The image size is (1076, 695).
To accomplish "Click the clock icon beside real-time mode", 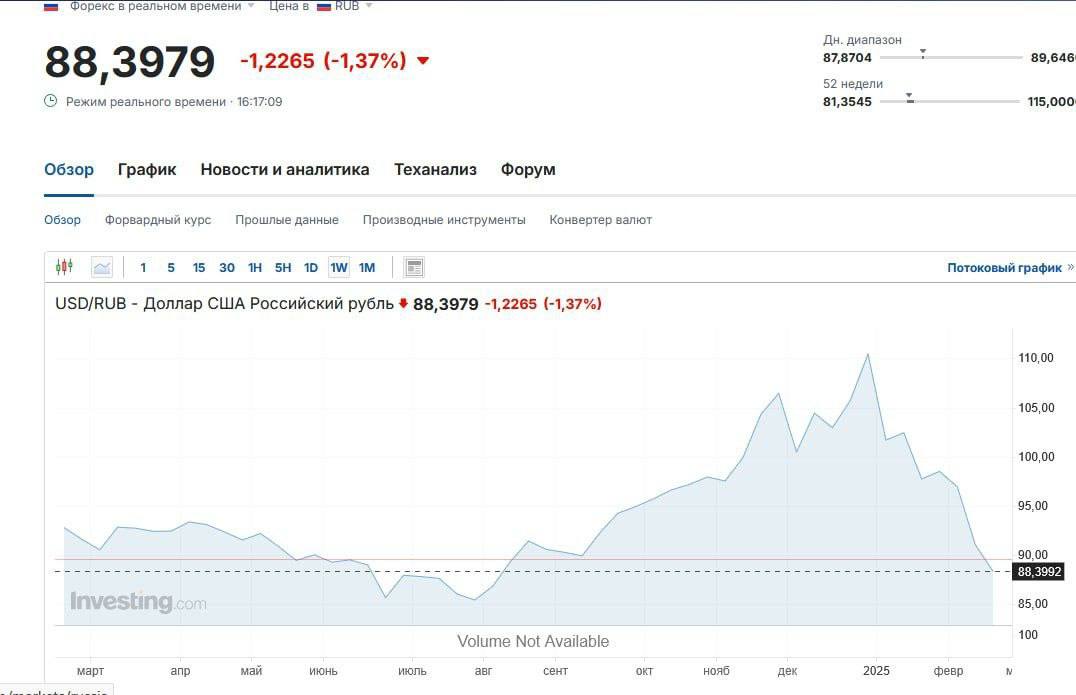I will pos(51,101).
